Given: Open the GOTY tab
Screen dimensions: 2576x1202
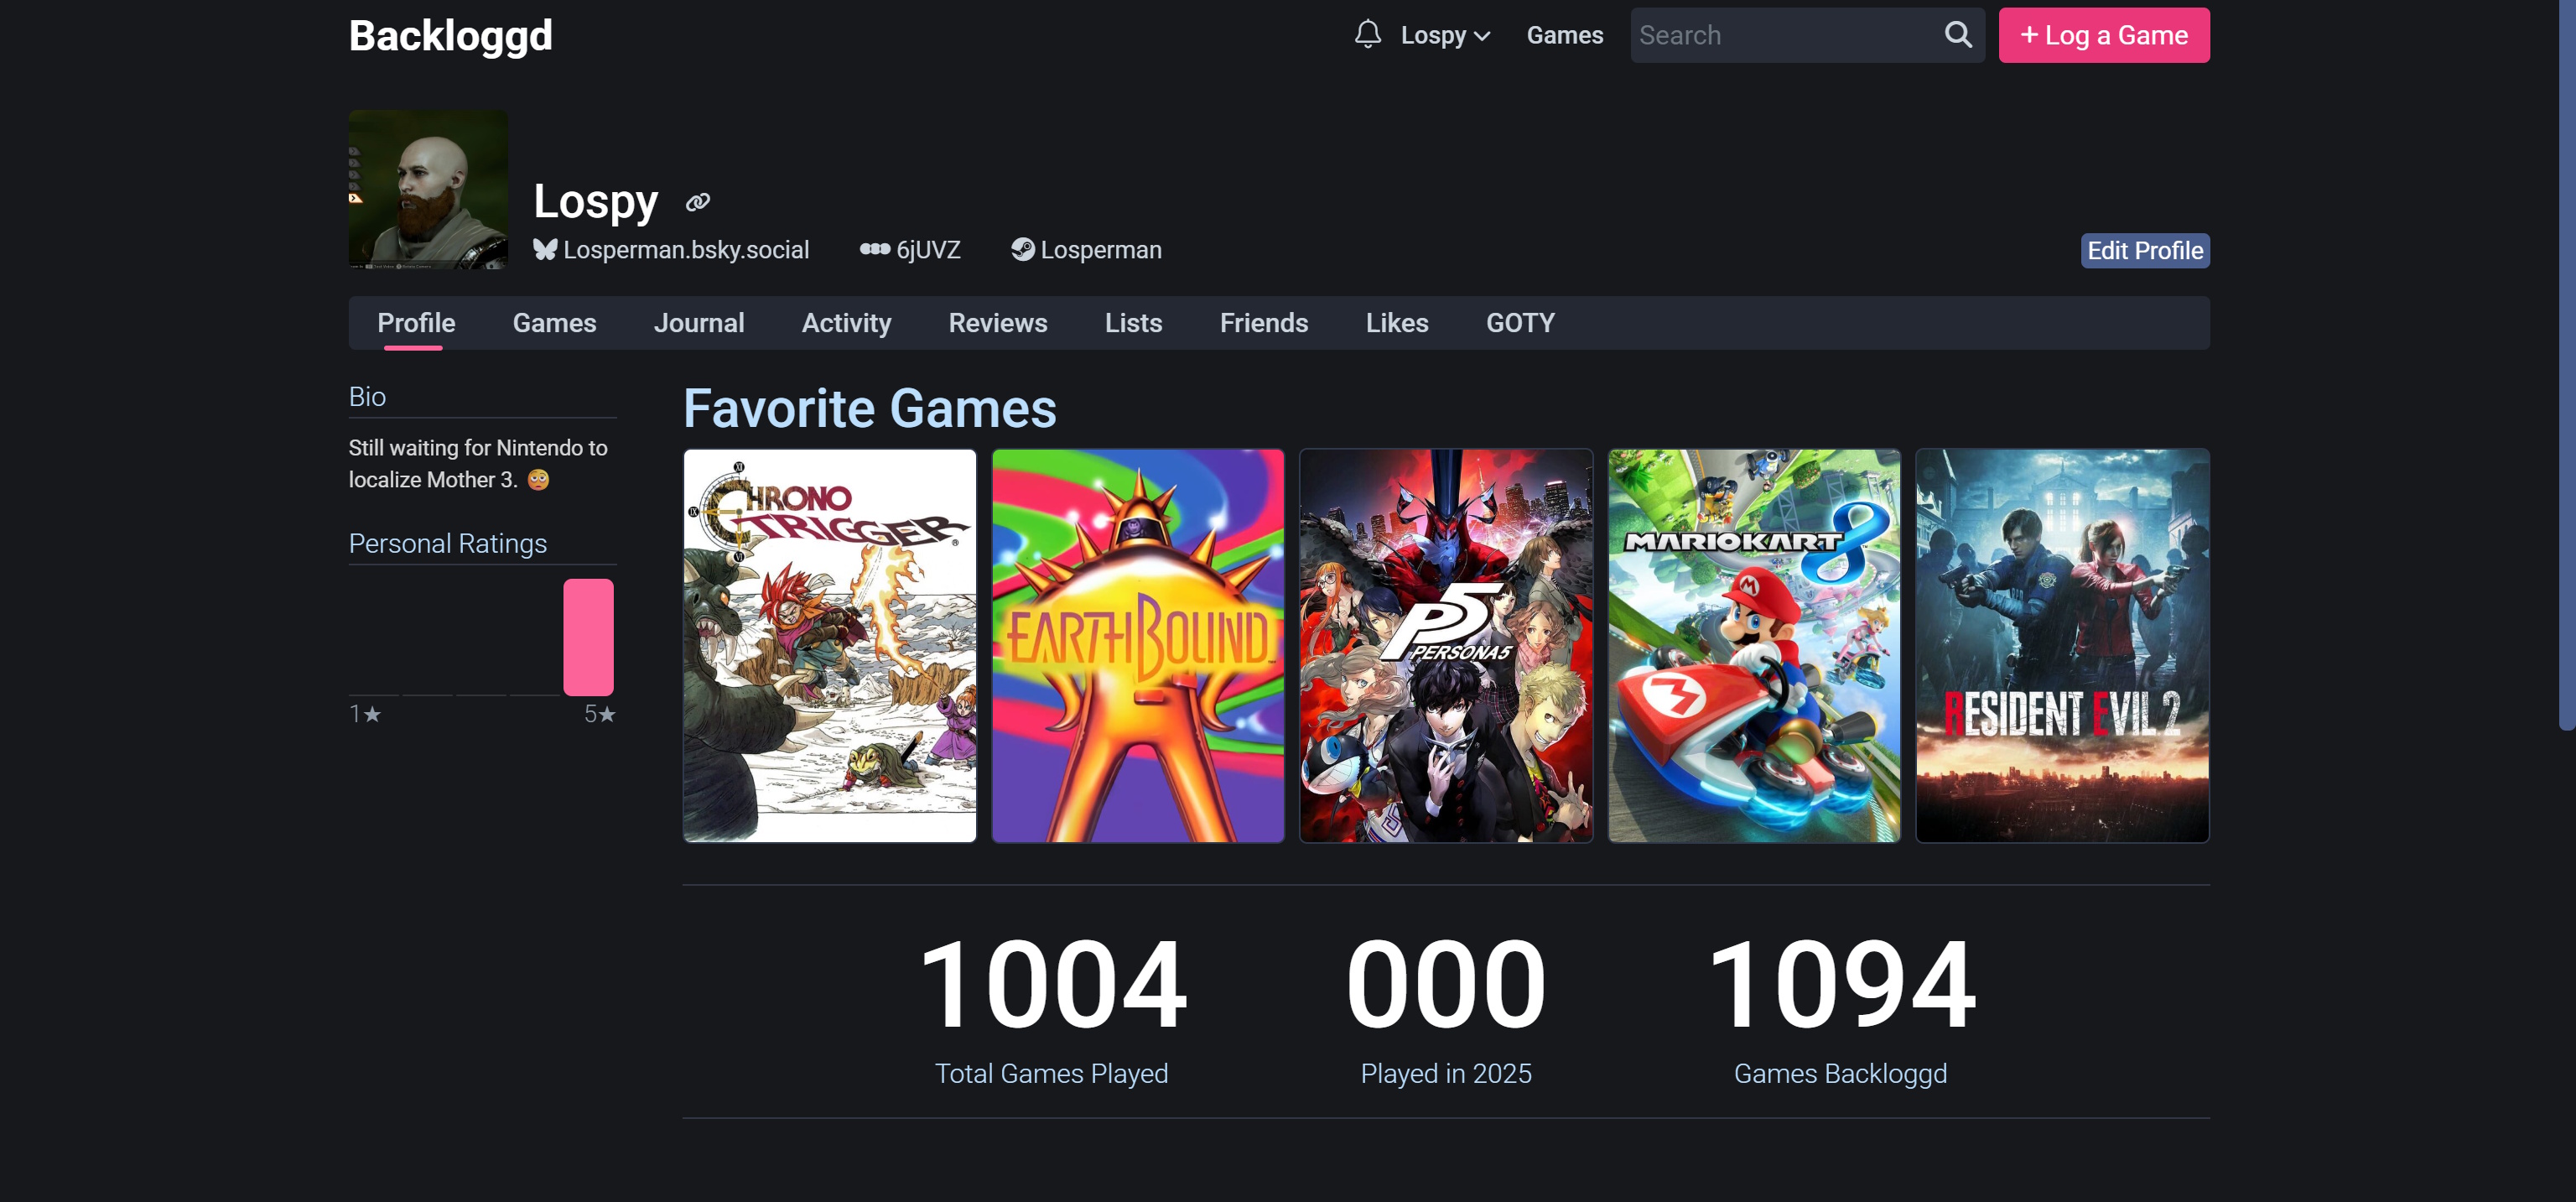Looking at the screenshot, I should pos(1519,323).
